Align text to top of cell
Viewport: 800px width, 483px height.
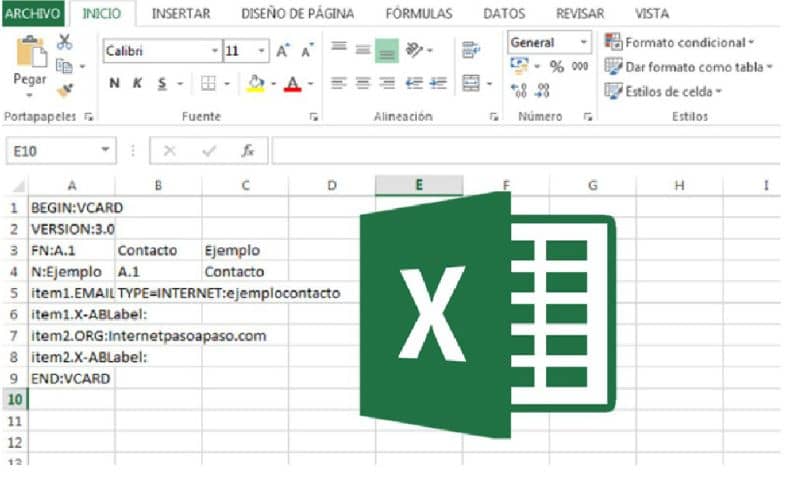[339, 47]
